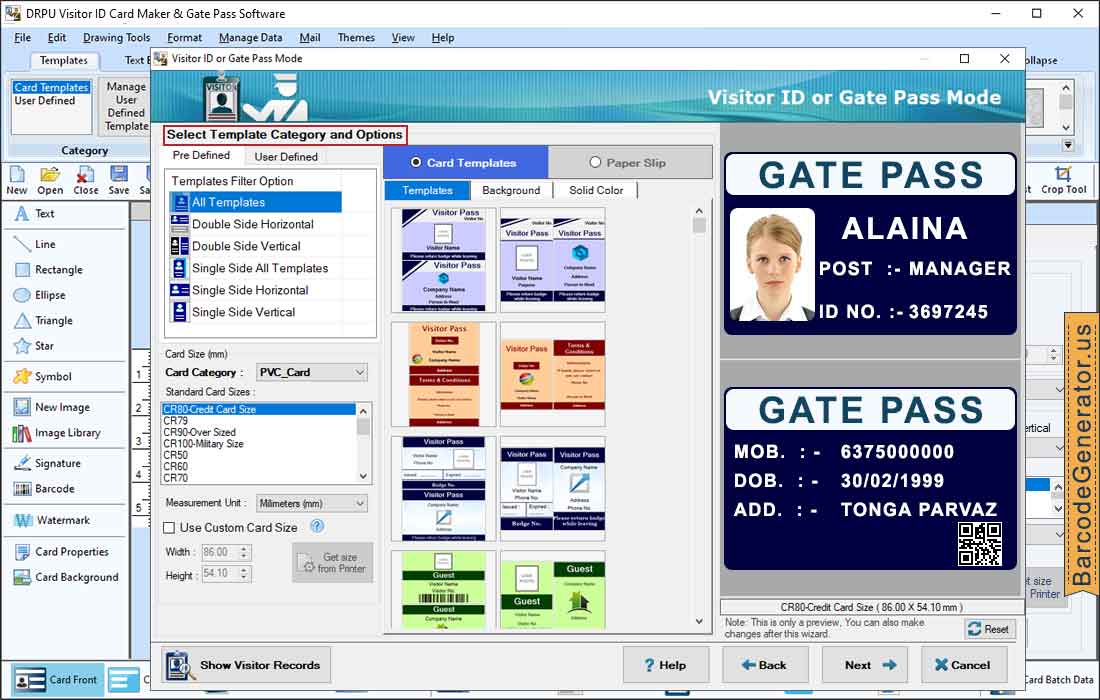1100x700 pixels.
Task: Click the Width spinner arrows
Action: tap(244, 553)
